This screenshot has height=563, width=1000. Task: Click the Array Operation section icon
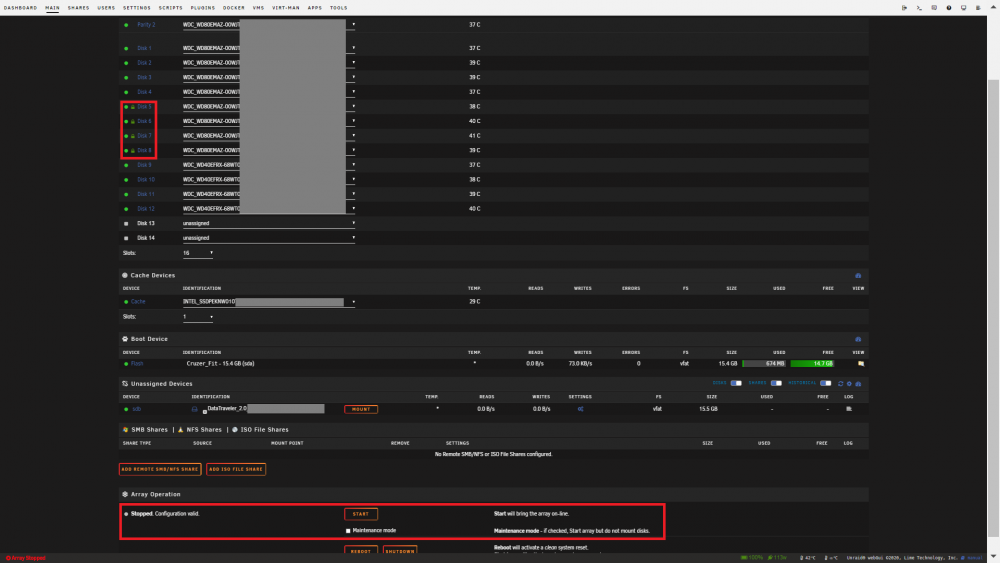125,494
